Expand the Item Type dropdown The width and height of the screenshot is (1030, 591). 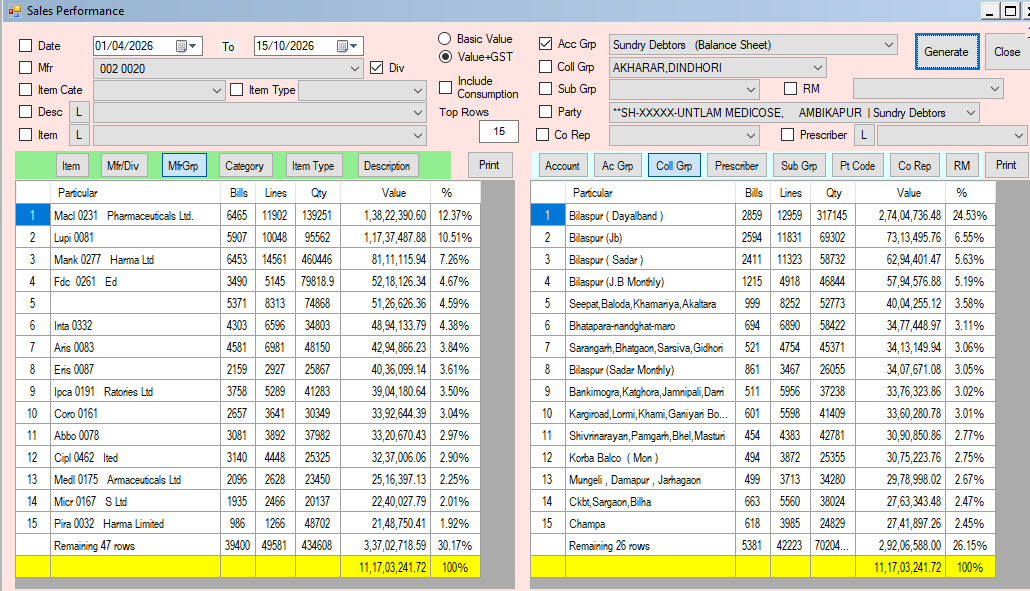pyautogui.click(x=418, y=91)
